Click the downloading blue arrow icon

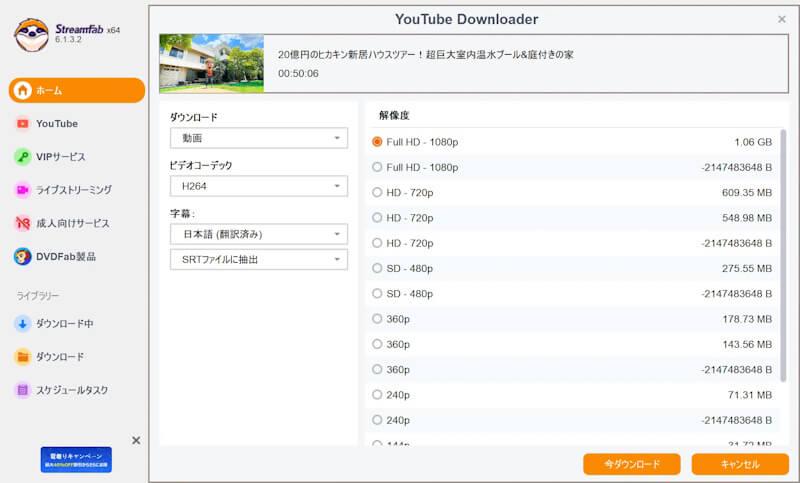(22, 323)
